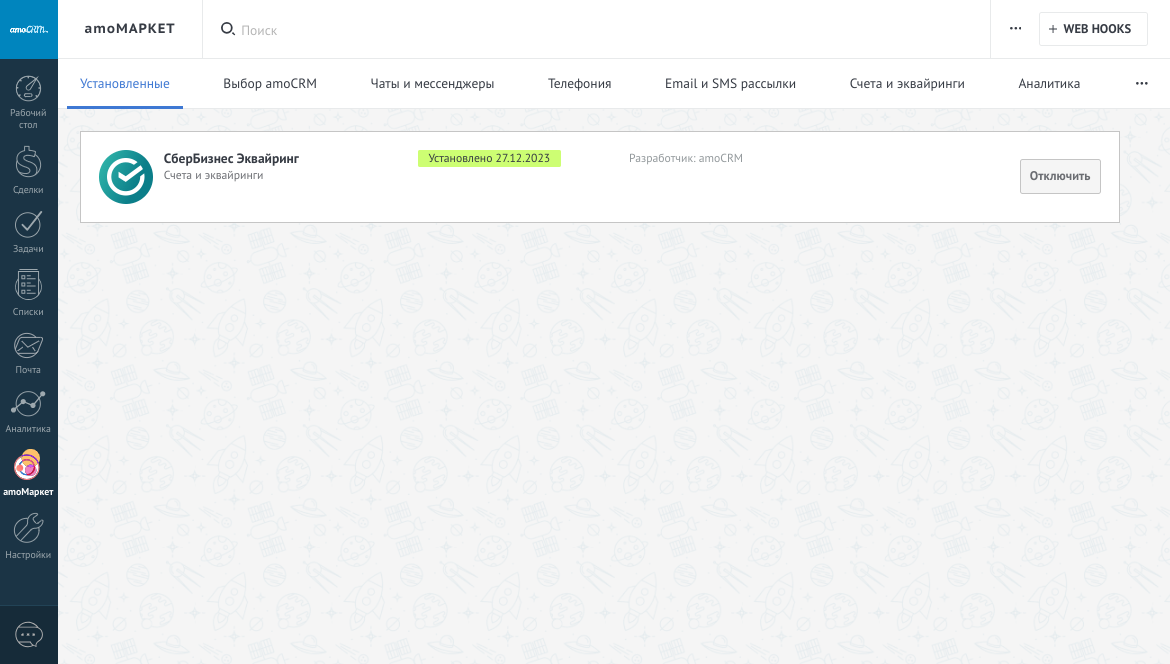The height and width of the screenshot is (664, 1170).
Task: Open the top bar three-dot menu
Action: coord(1015,29)
